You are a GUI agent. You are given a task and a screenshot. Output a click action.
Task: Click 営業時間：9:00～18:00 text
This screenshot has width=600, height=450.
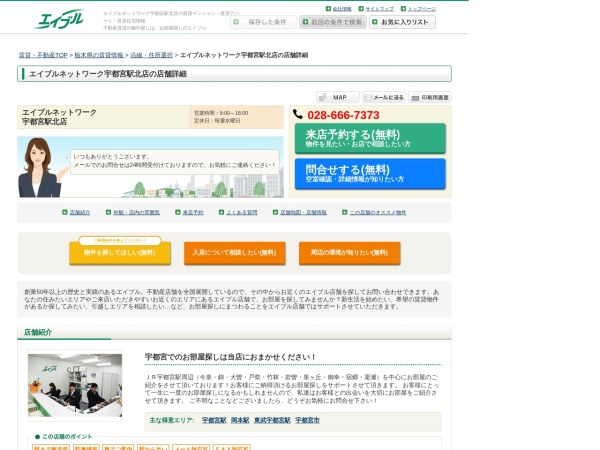click(221, 113)
